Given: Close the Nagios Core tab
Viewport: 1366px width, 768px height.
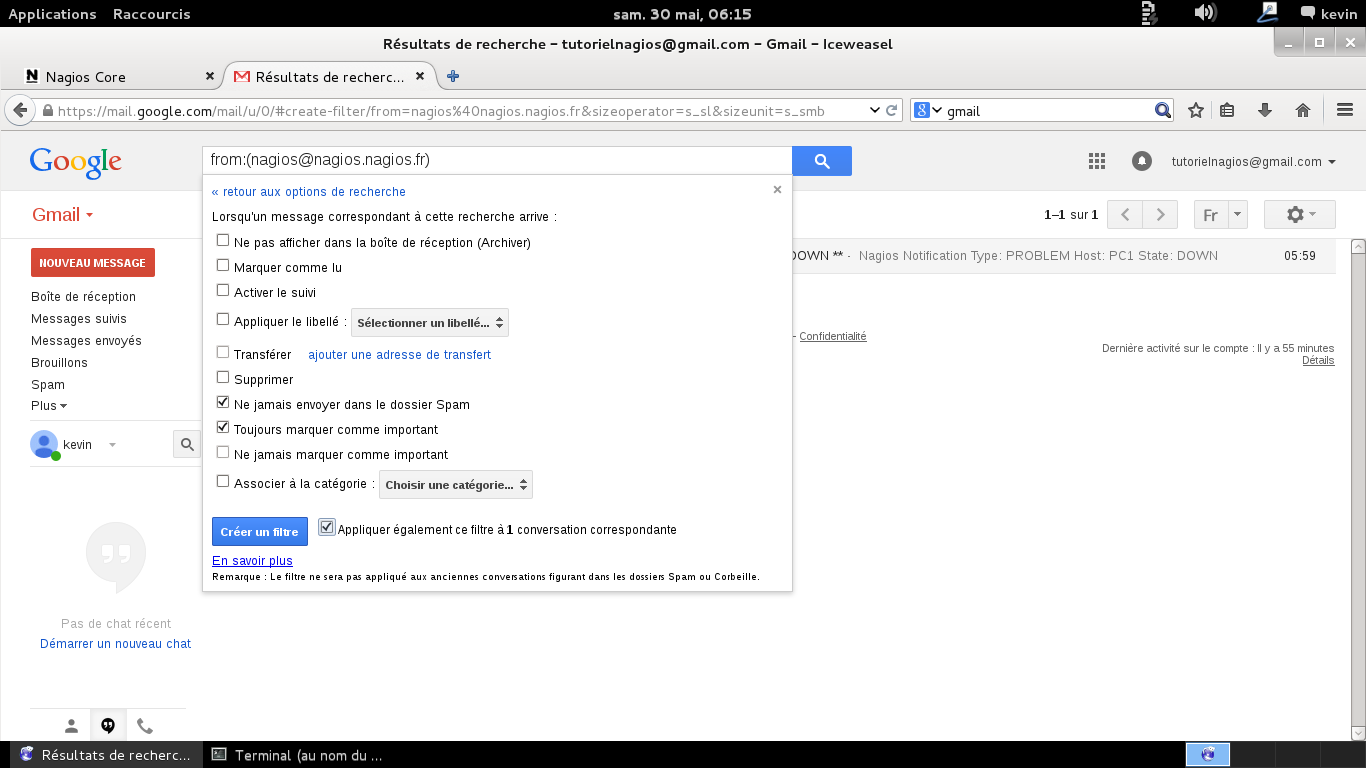Looking at the screenshot, I should coord(210,76).
